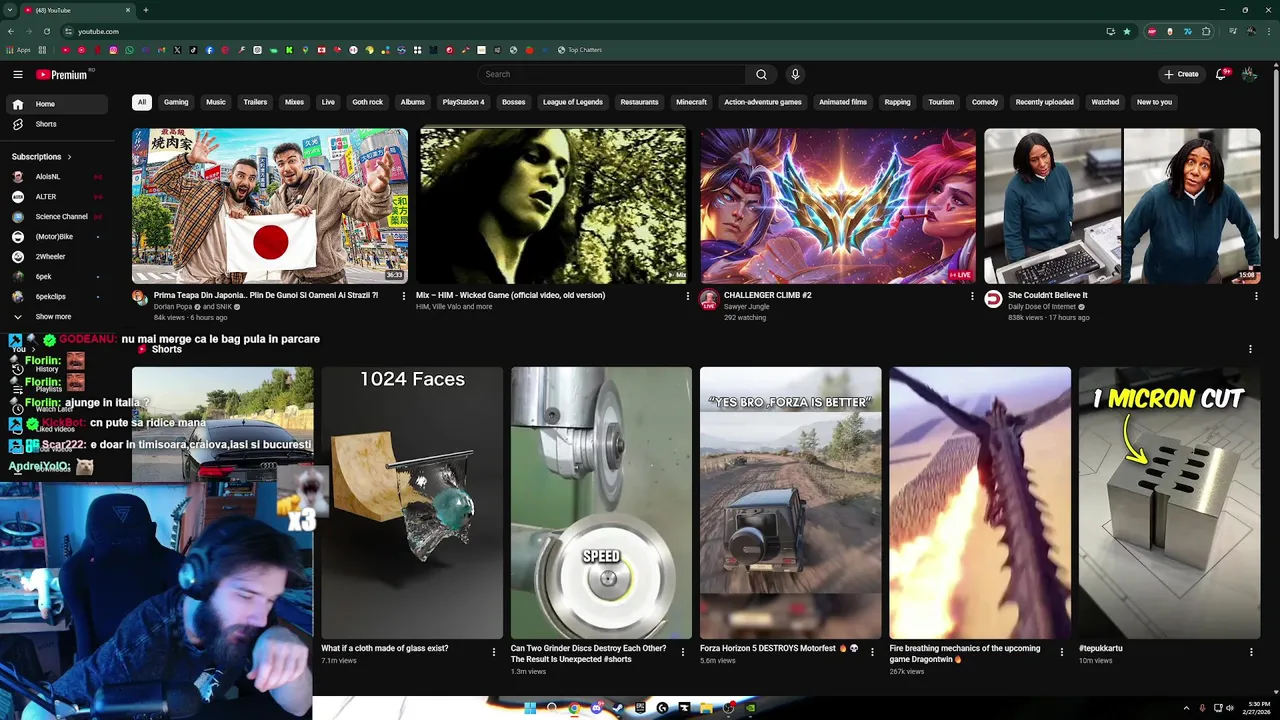Open the Top Chatters bookmark
Image resolution: width=1280 pixels, height=720 pixels.
point(580,50)
